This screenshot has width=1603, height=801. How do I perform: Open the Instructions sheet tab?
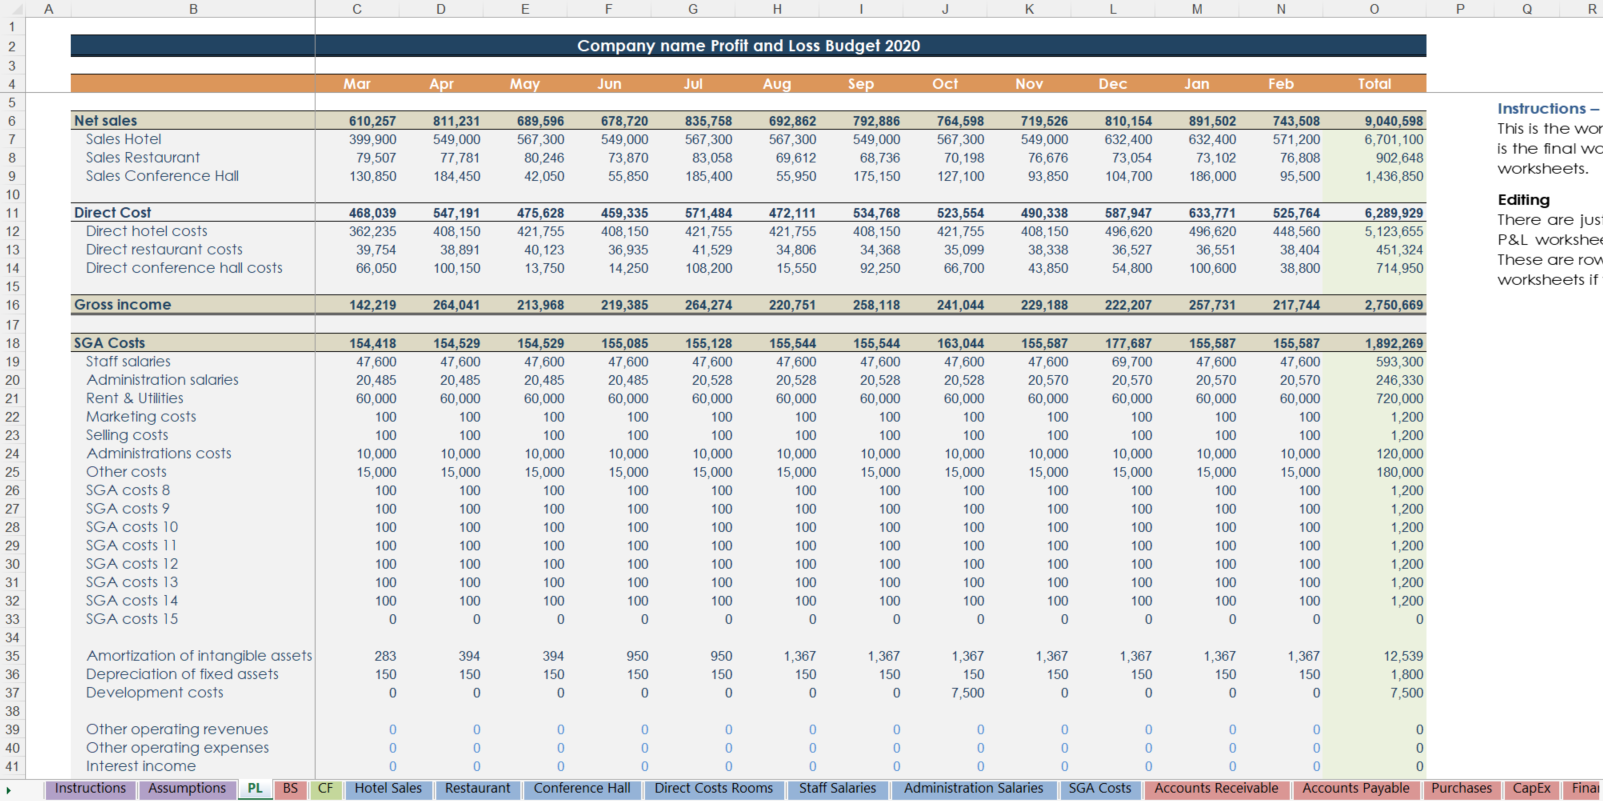coord(90,789)
